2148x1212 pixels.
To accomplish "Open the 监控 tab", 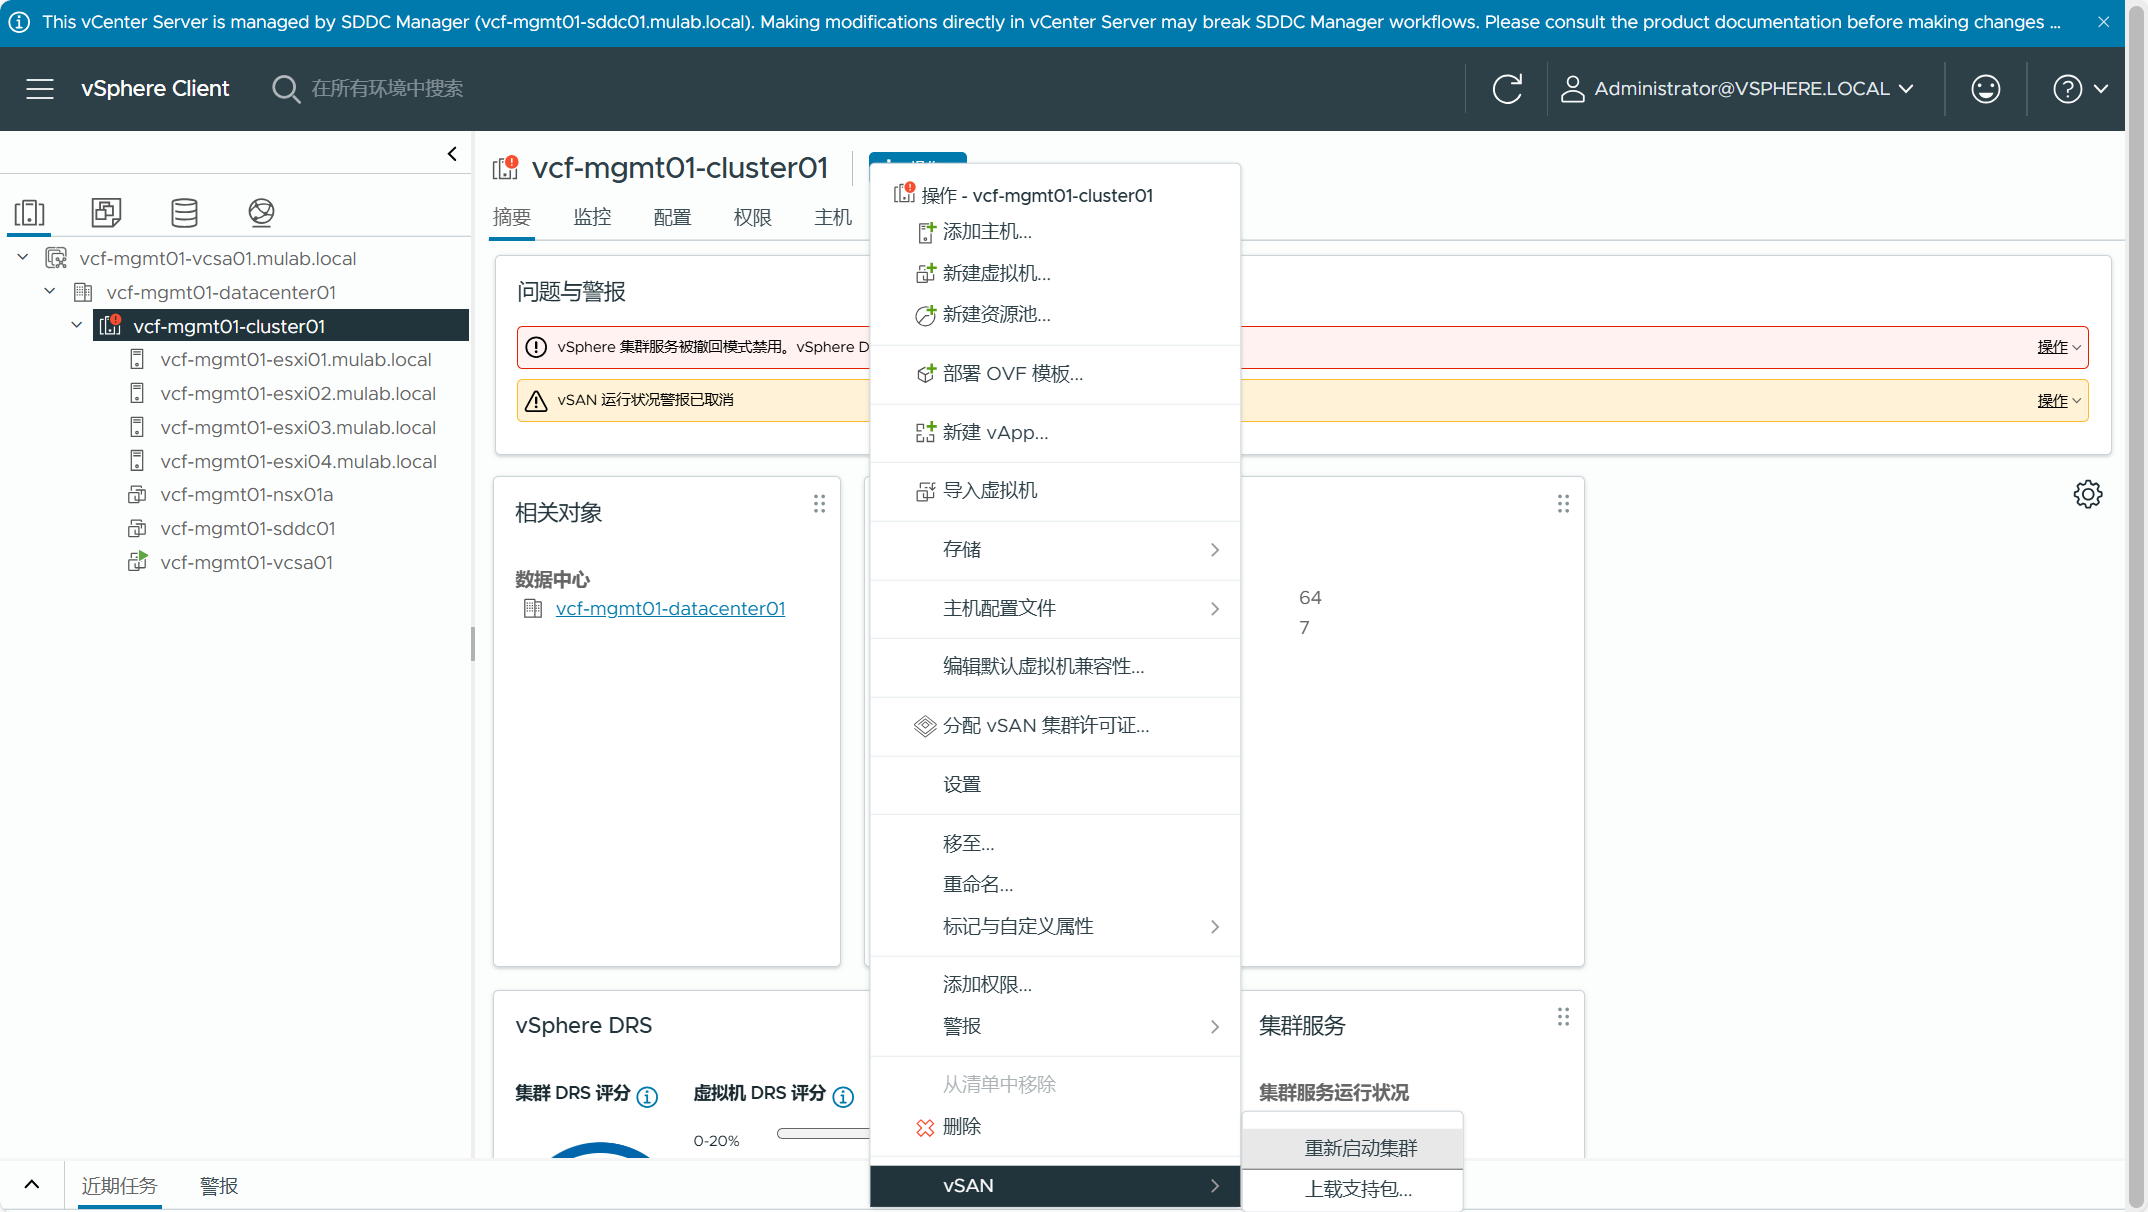I will [x=592, y=217].
